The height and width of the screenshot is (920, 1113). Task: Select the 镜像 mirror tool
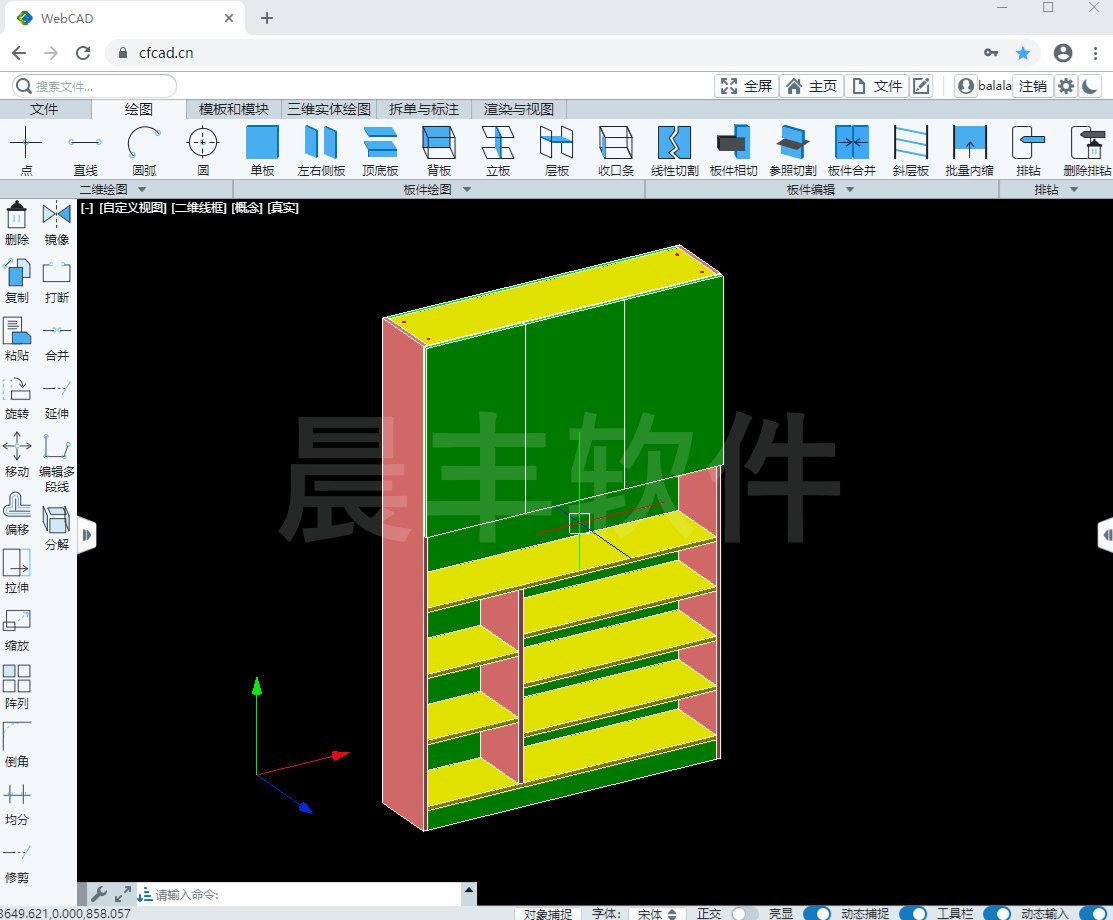(57, 222)
